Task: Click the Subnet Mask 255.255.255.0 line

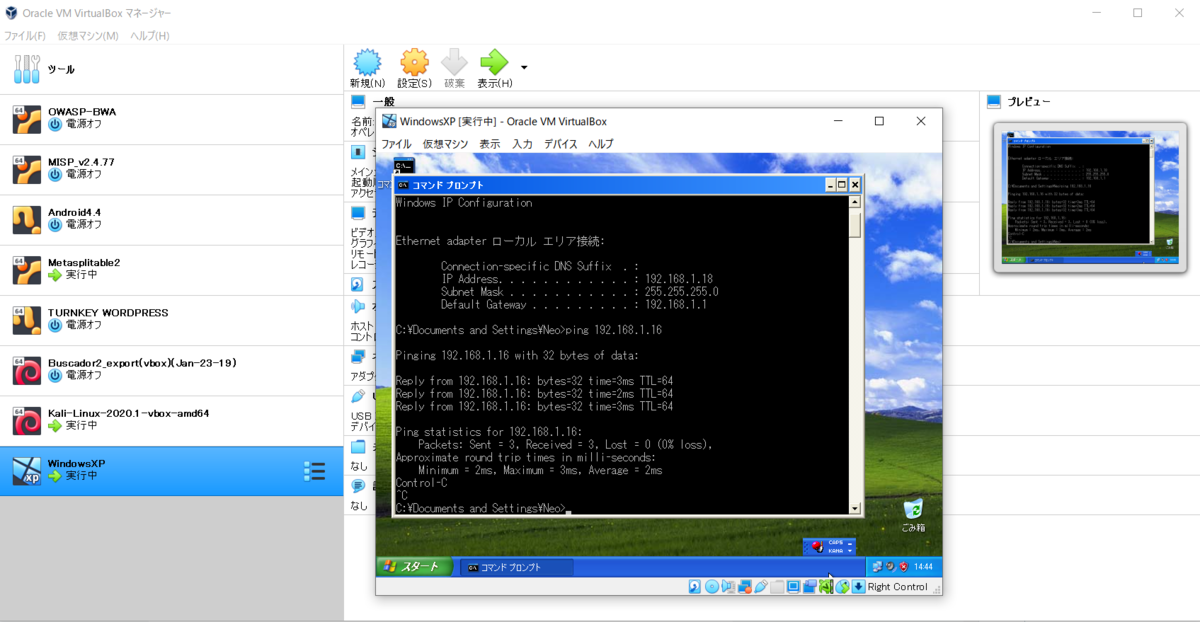Action: pos(579,292)
